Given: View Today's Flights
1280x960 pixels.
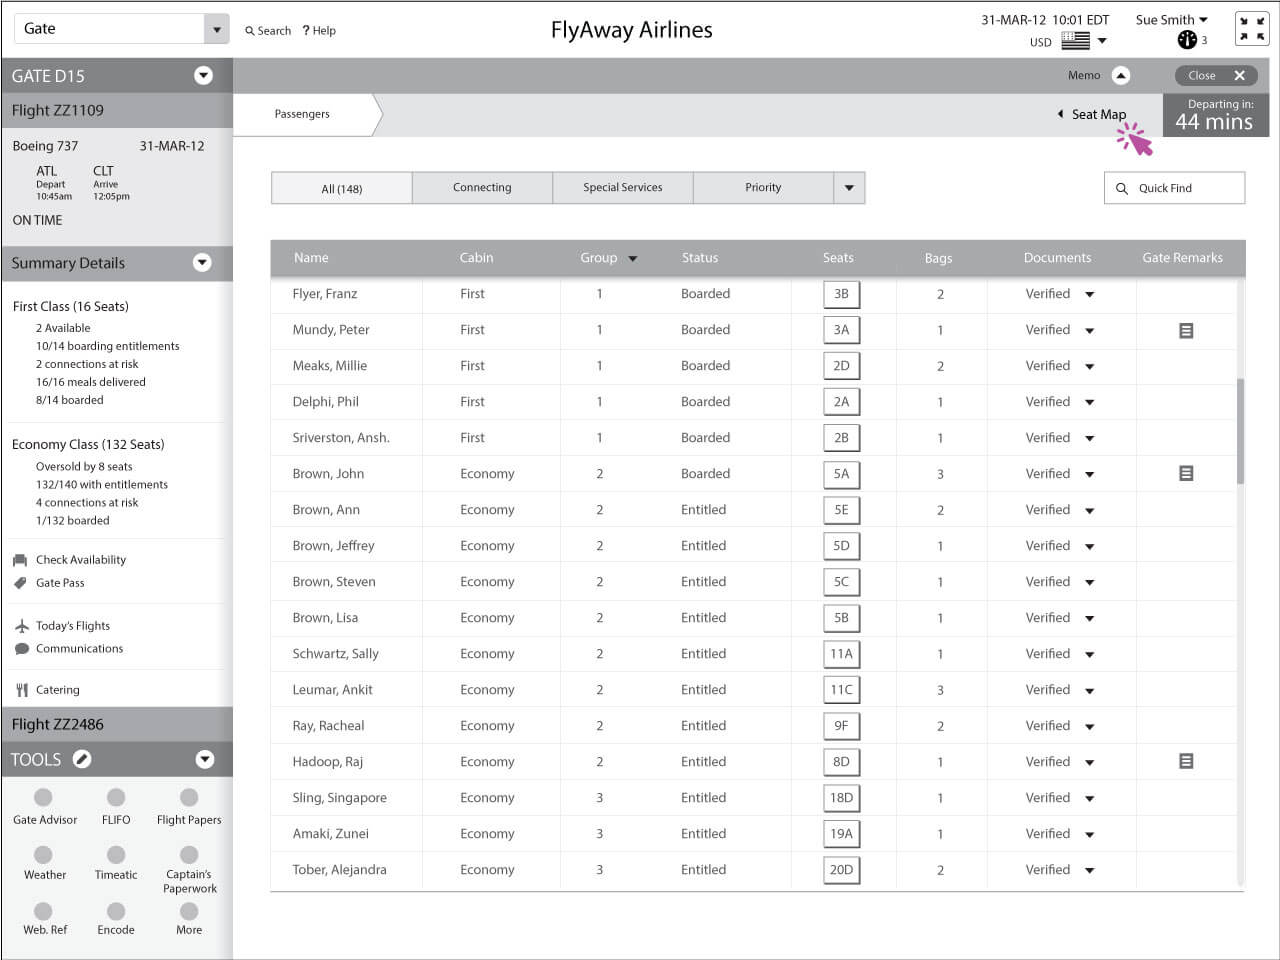Looking at the screenshot, I should pyautogui.click(x=72, y=625).
